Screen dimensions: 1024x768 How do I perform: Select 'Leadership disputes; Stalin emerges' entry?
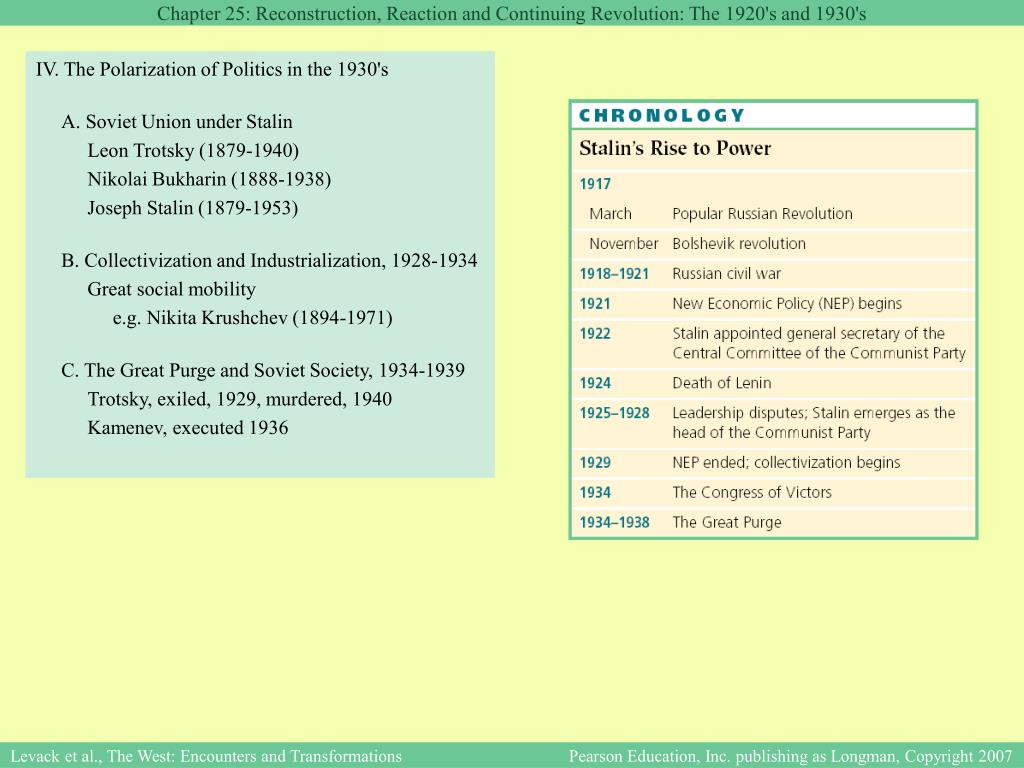[x=814, y=423]
